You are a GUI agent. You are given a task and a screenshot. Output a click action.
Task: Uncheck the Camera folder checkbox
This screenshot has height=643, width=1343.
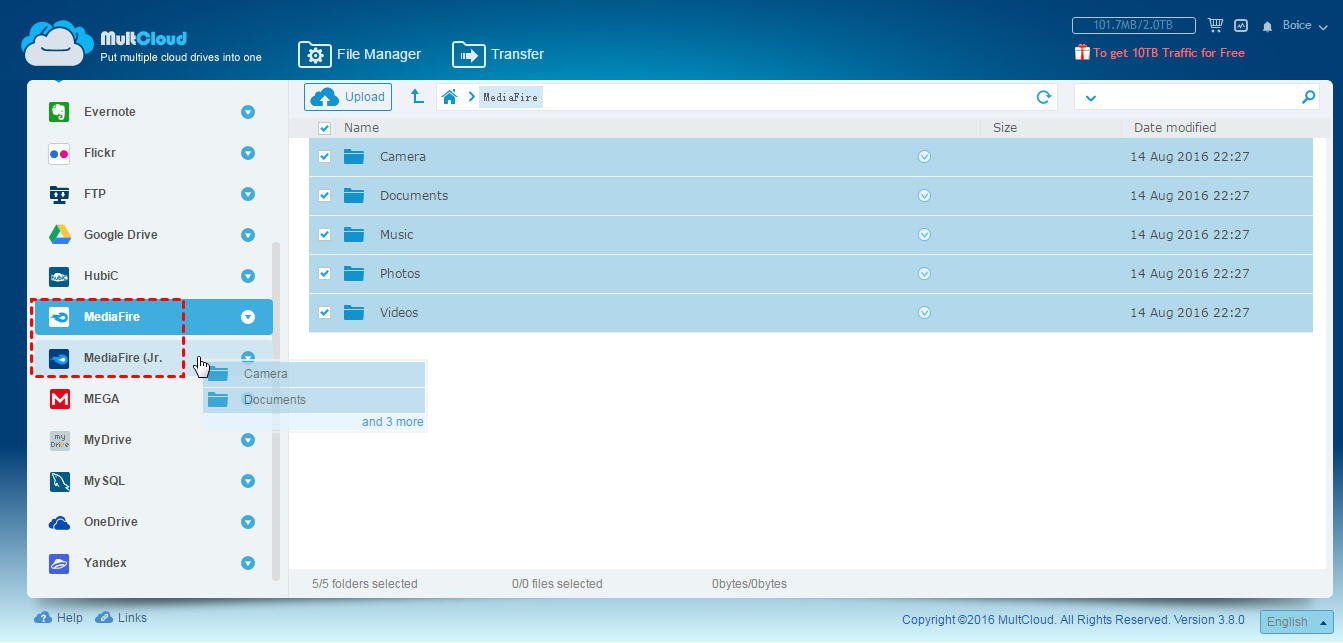tap(324, 157)
